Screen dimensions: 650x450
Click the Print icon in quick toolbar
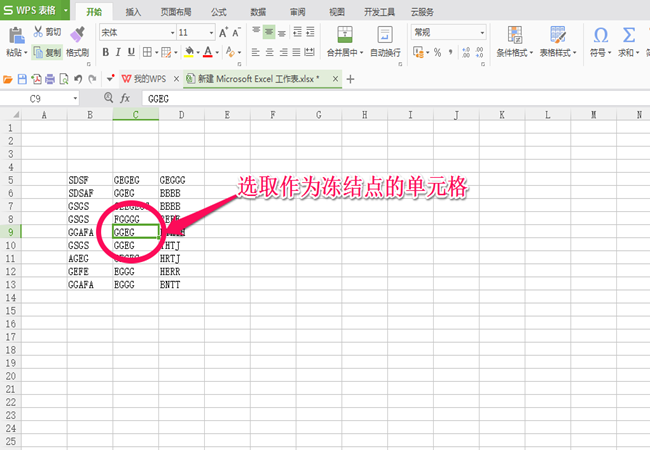[50, 79]
